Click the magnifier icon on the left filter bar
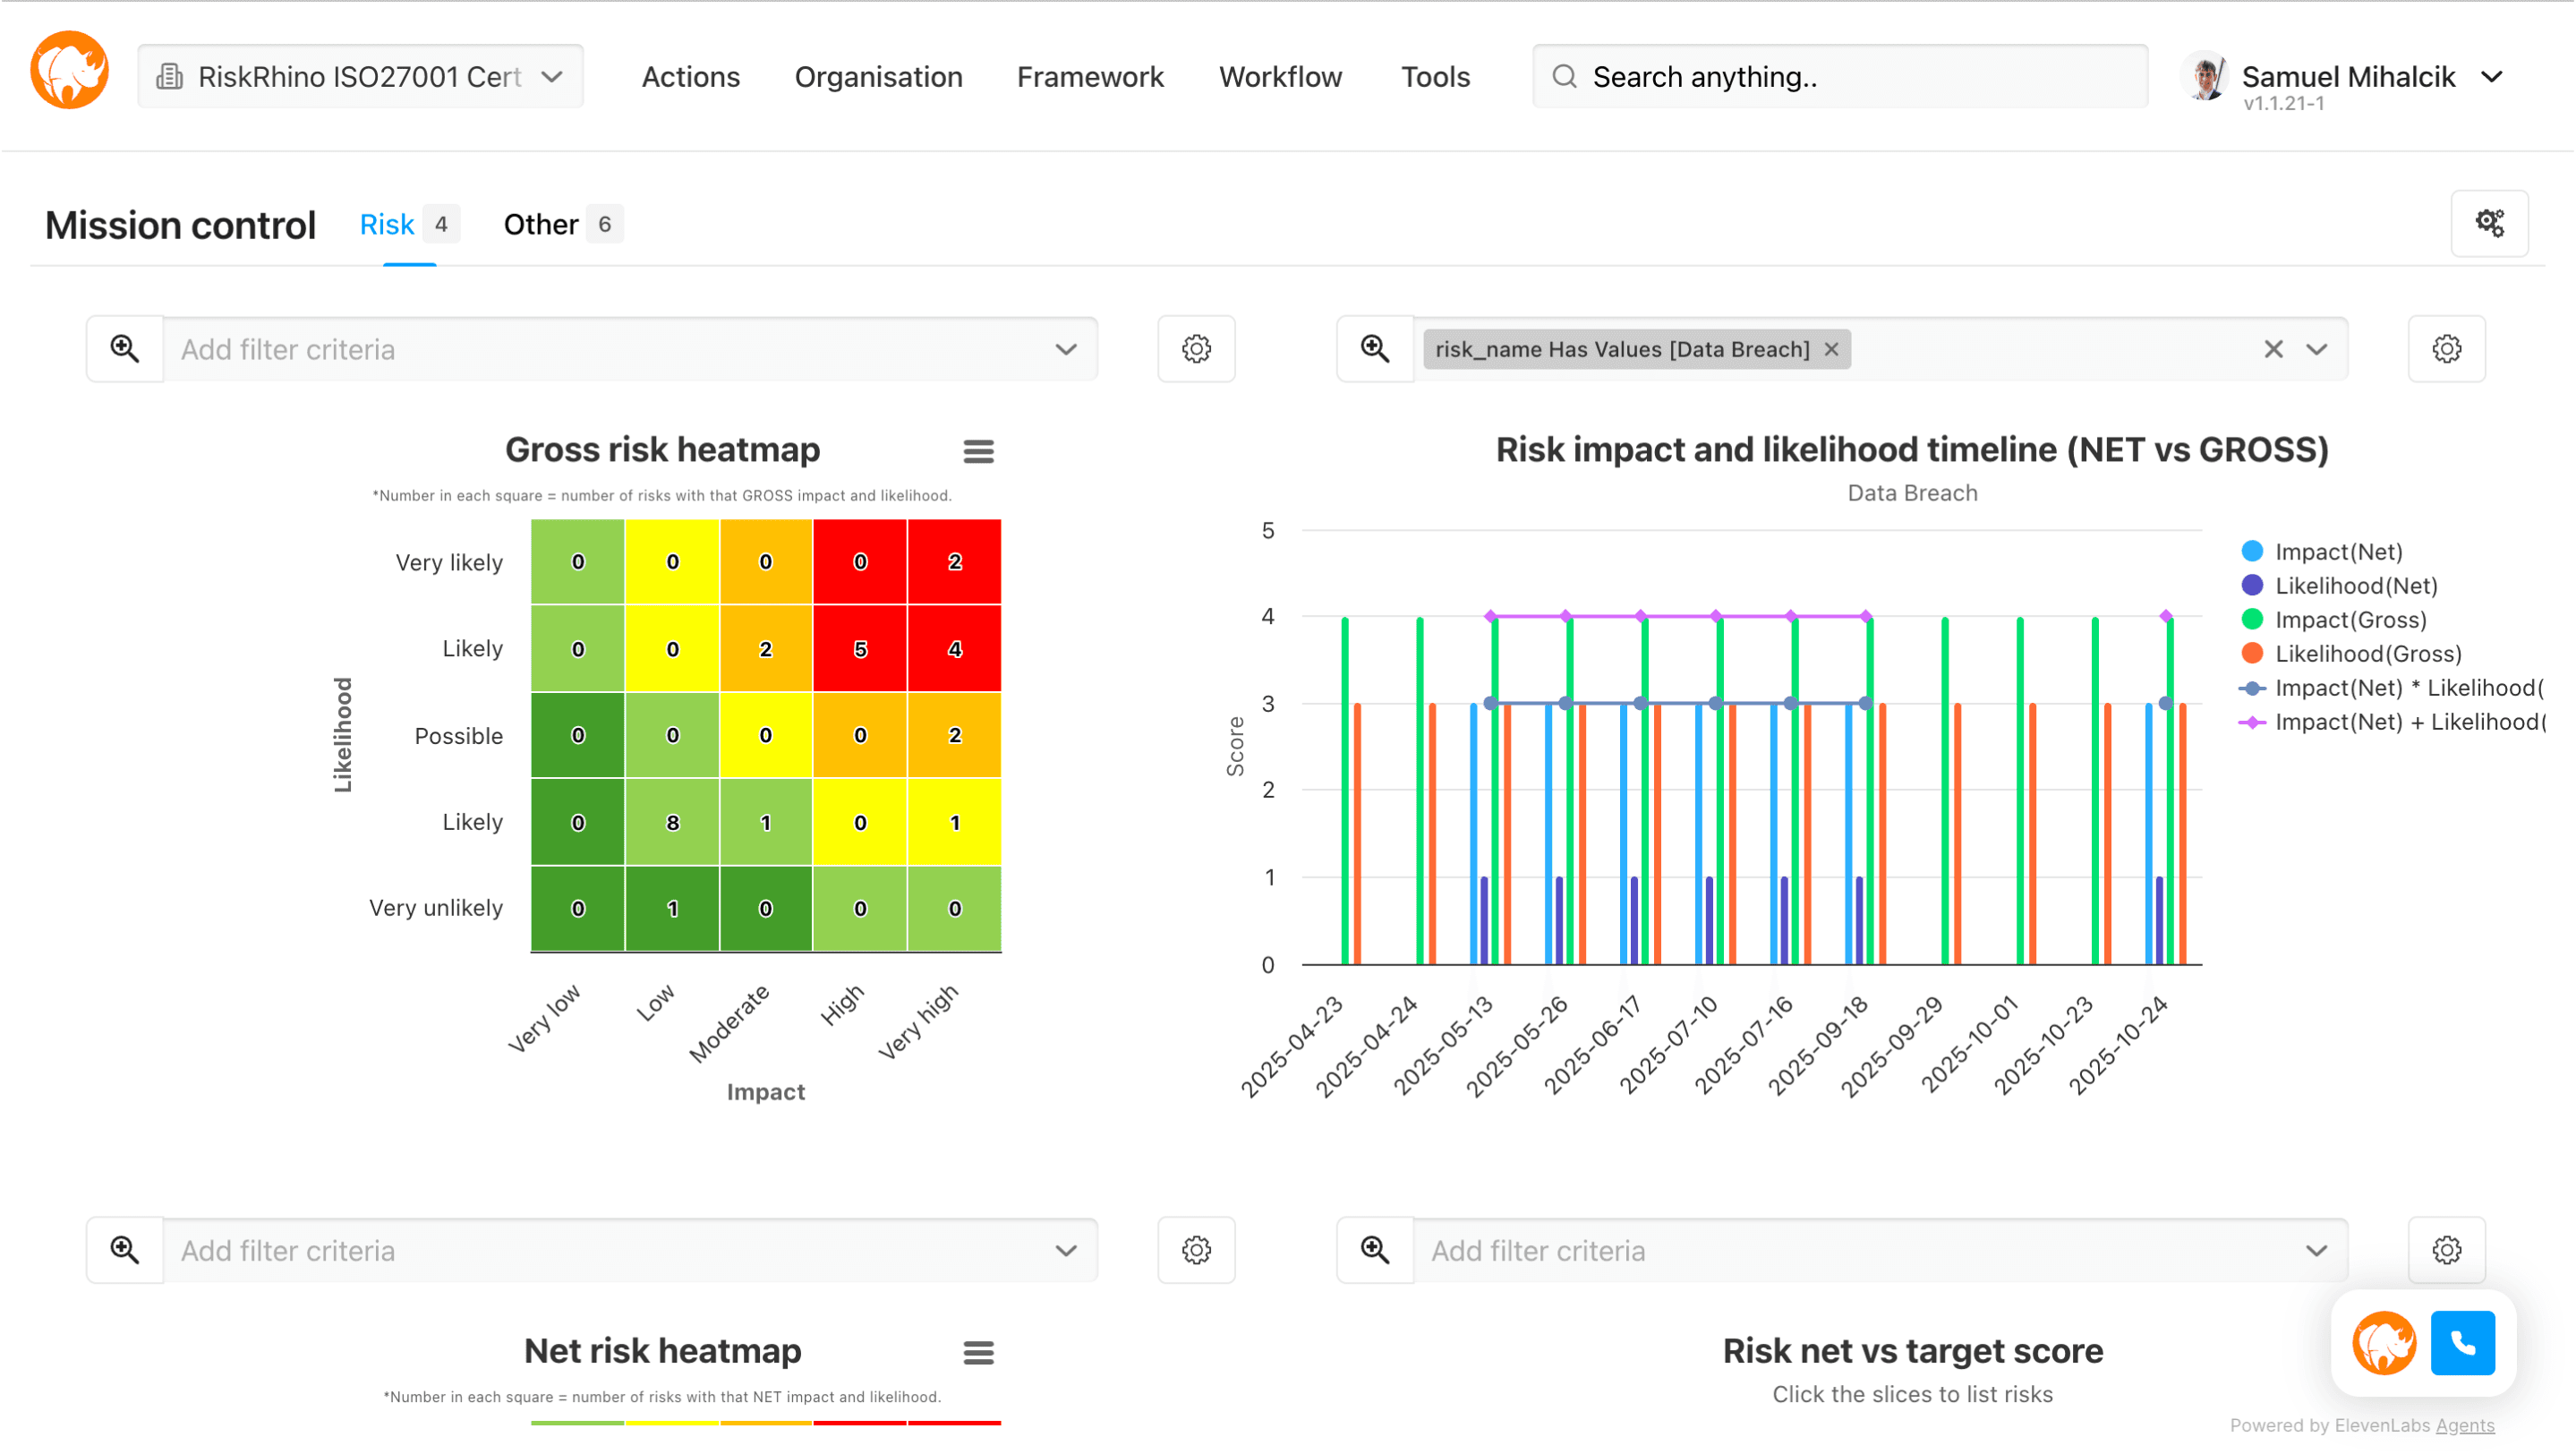 coord(124,349)
